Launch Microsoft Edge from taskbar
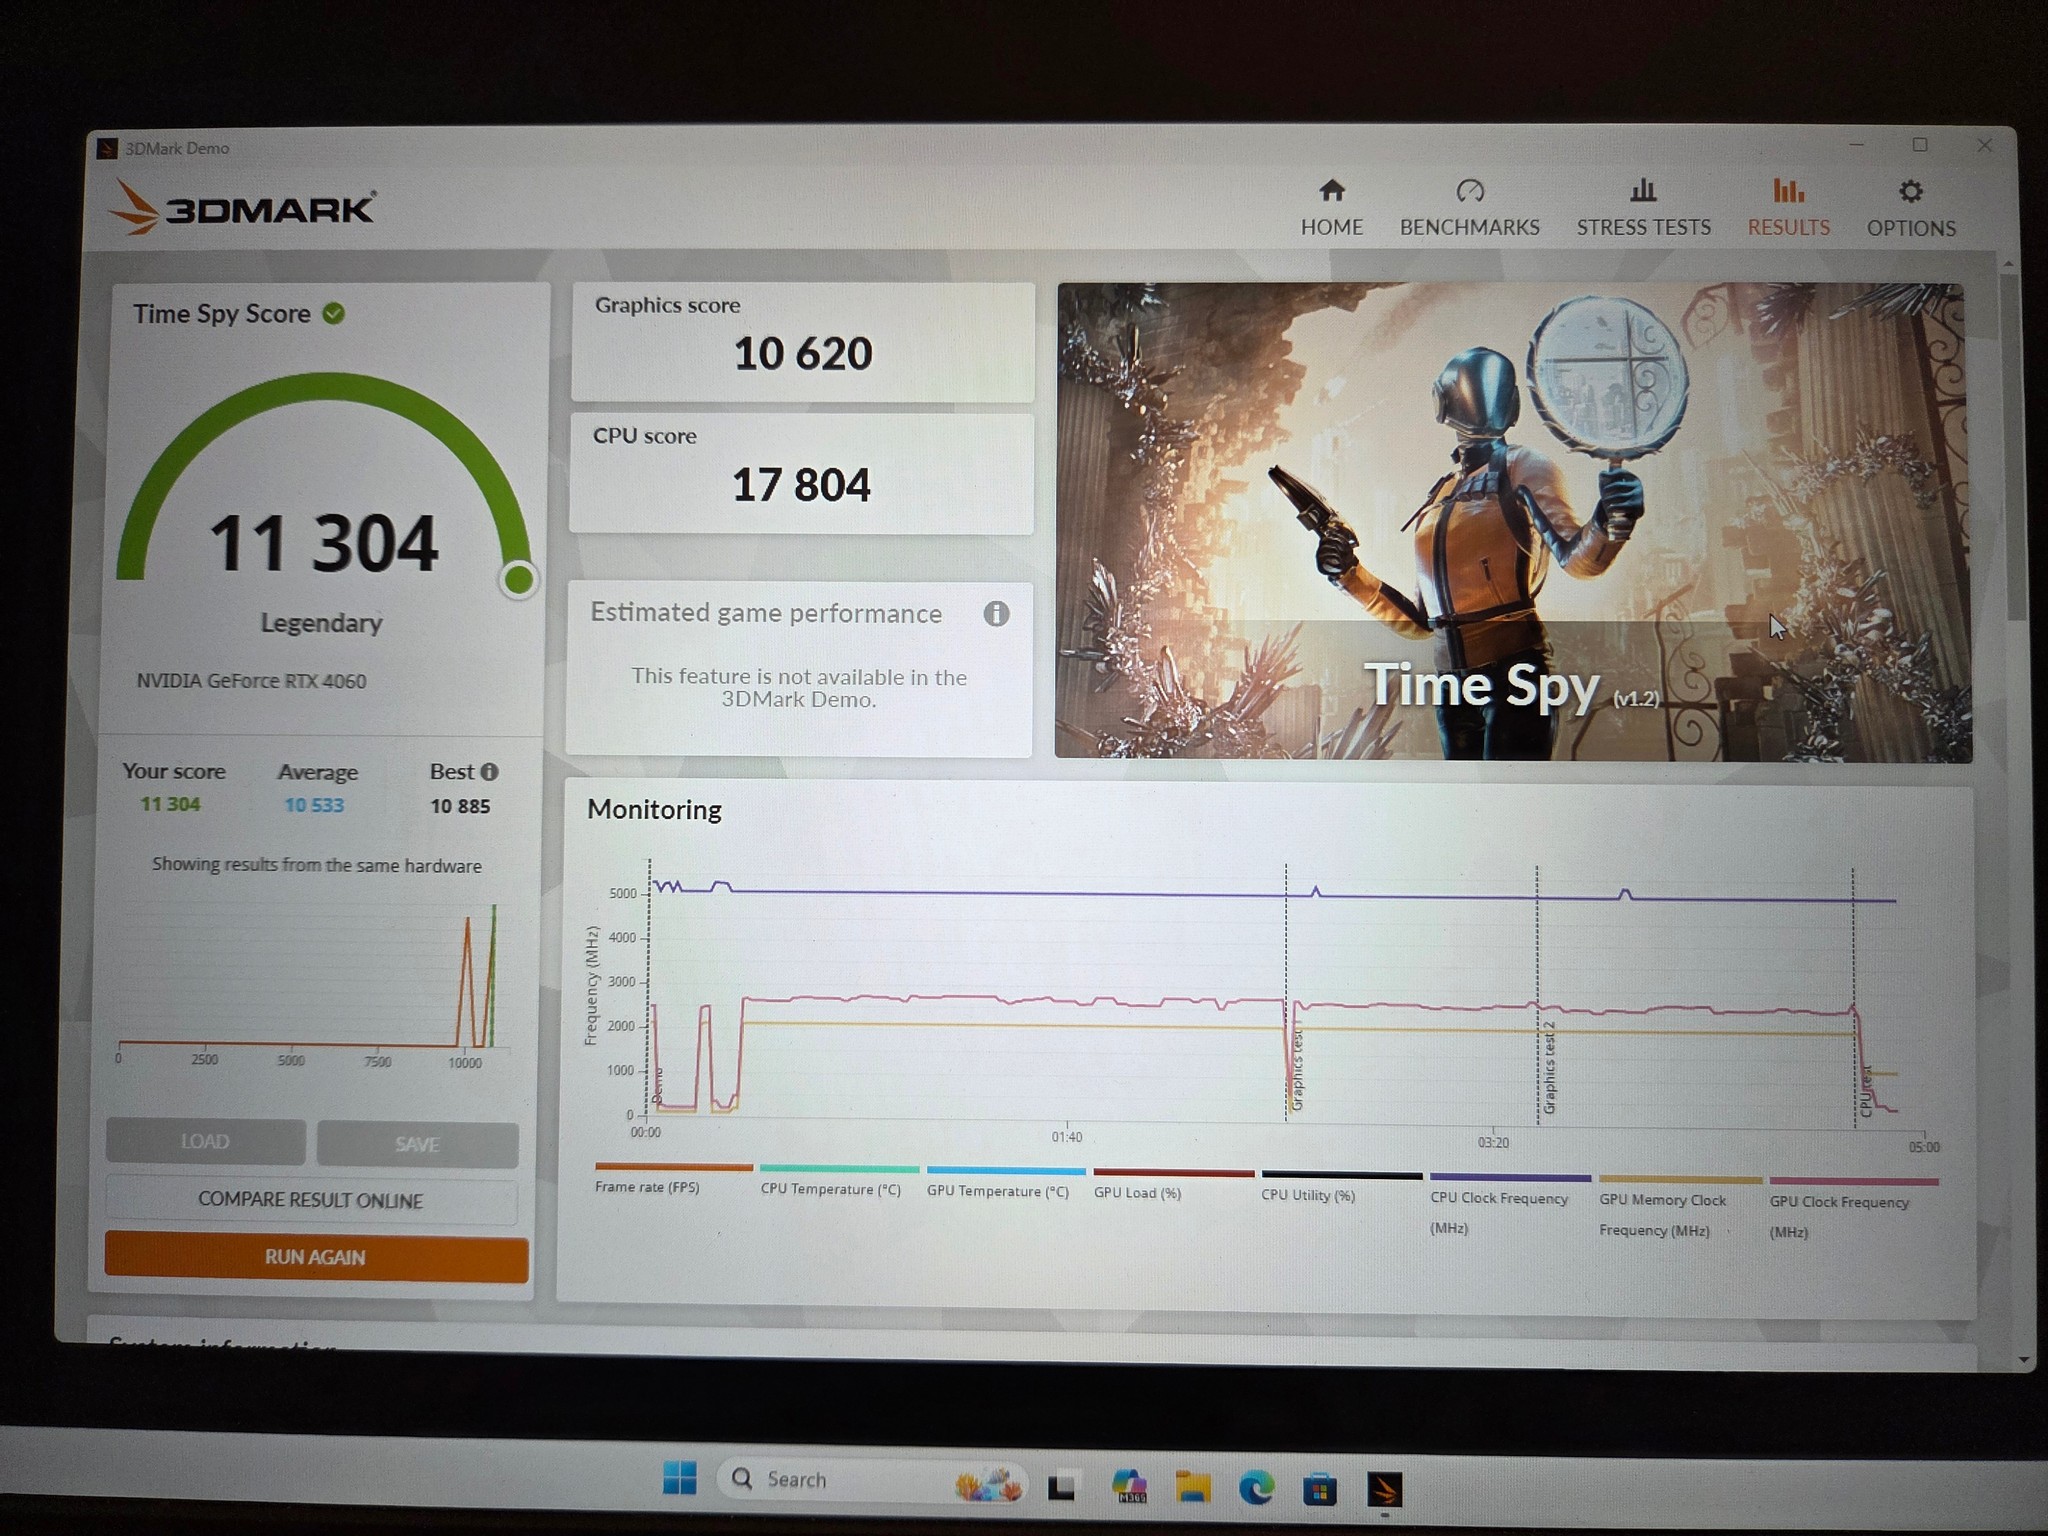 click(x=1257, y=1488)
